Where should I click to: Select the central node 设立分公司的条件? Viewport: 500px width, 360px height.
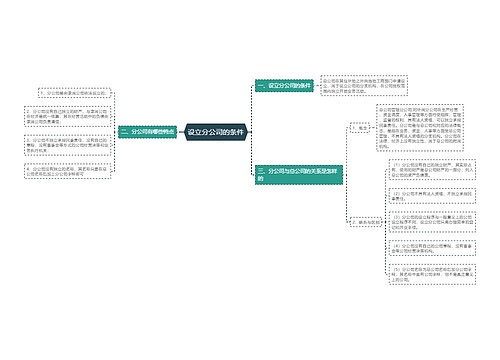[x=216, y=132]
